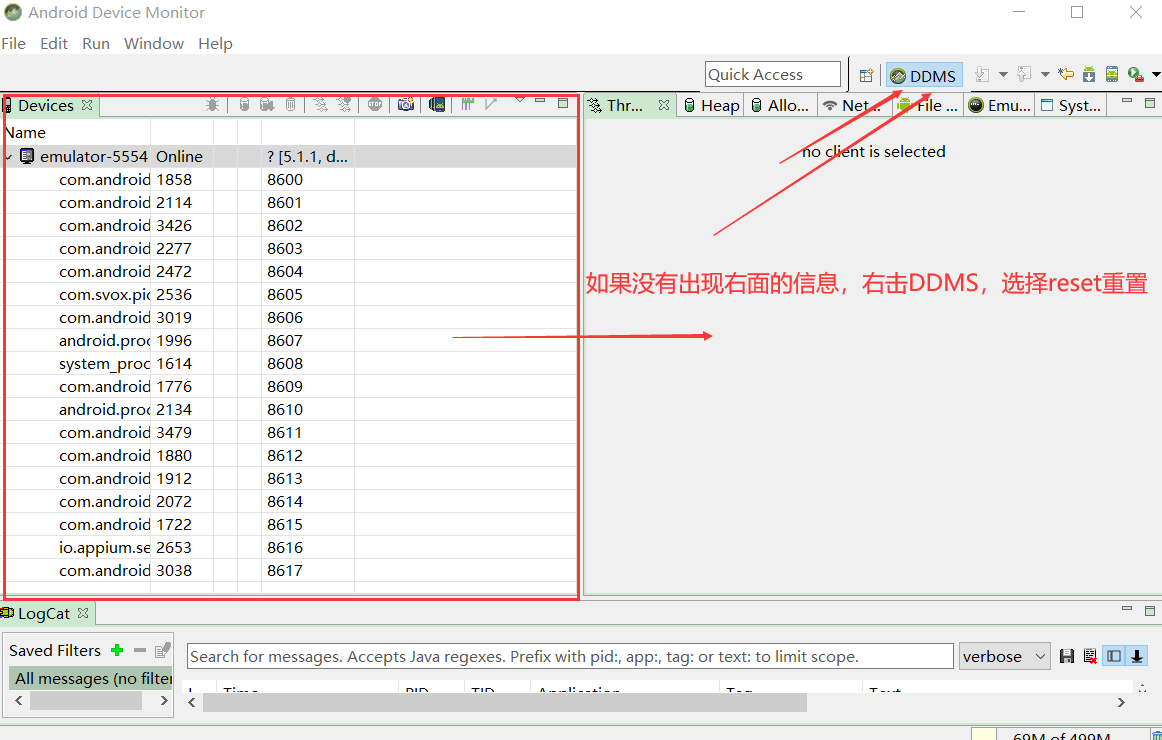Minimize the Devices panel

pos(540,101)
